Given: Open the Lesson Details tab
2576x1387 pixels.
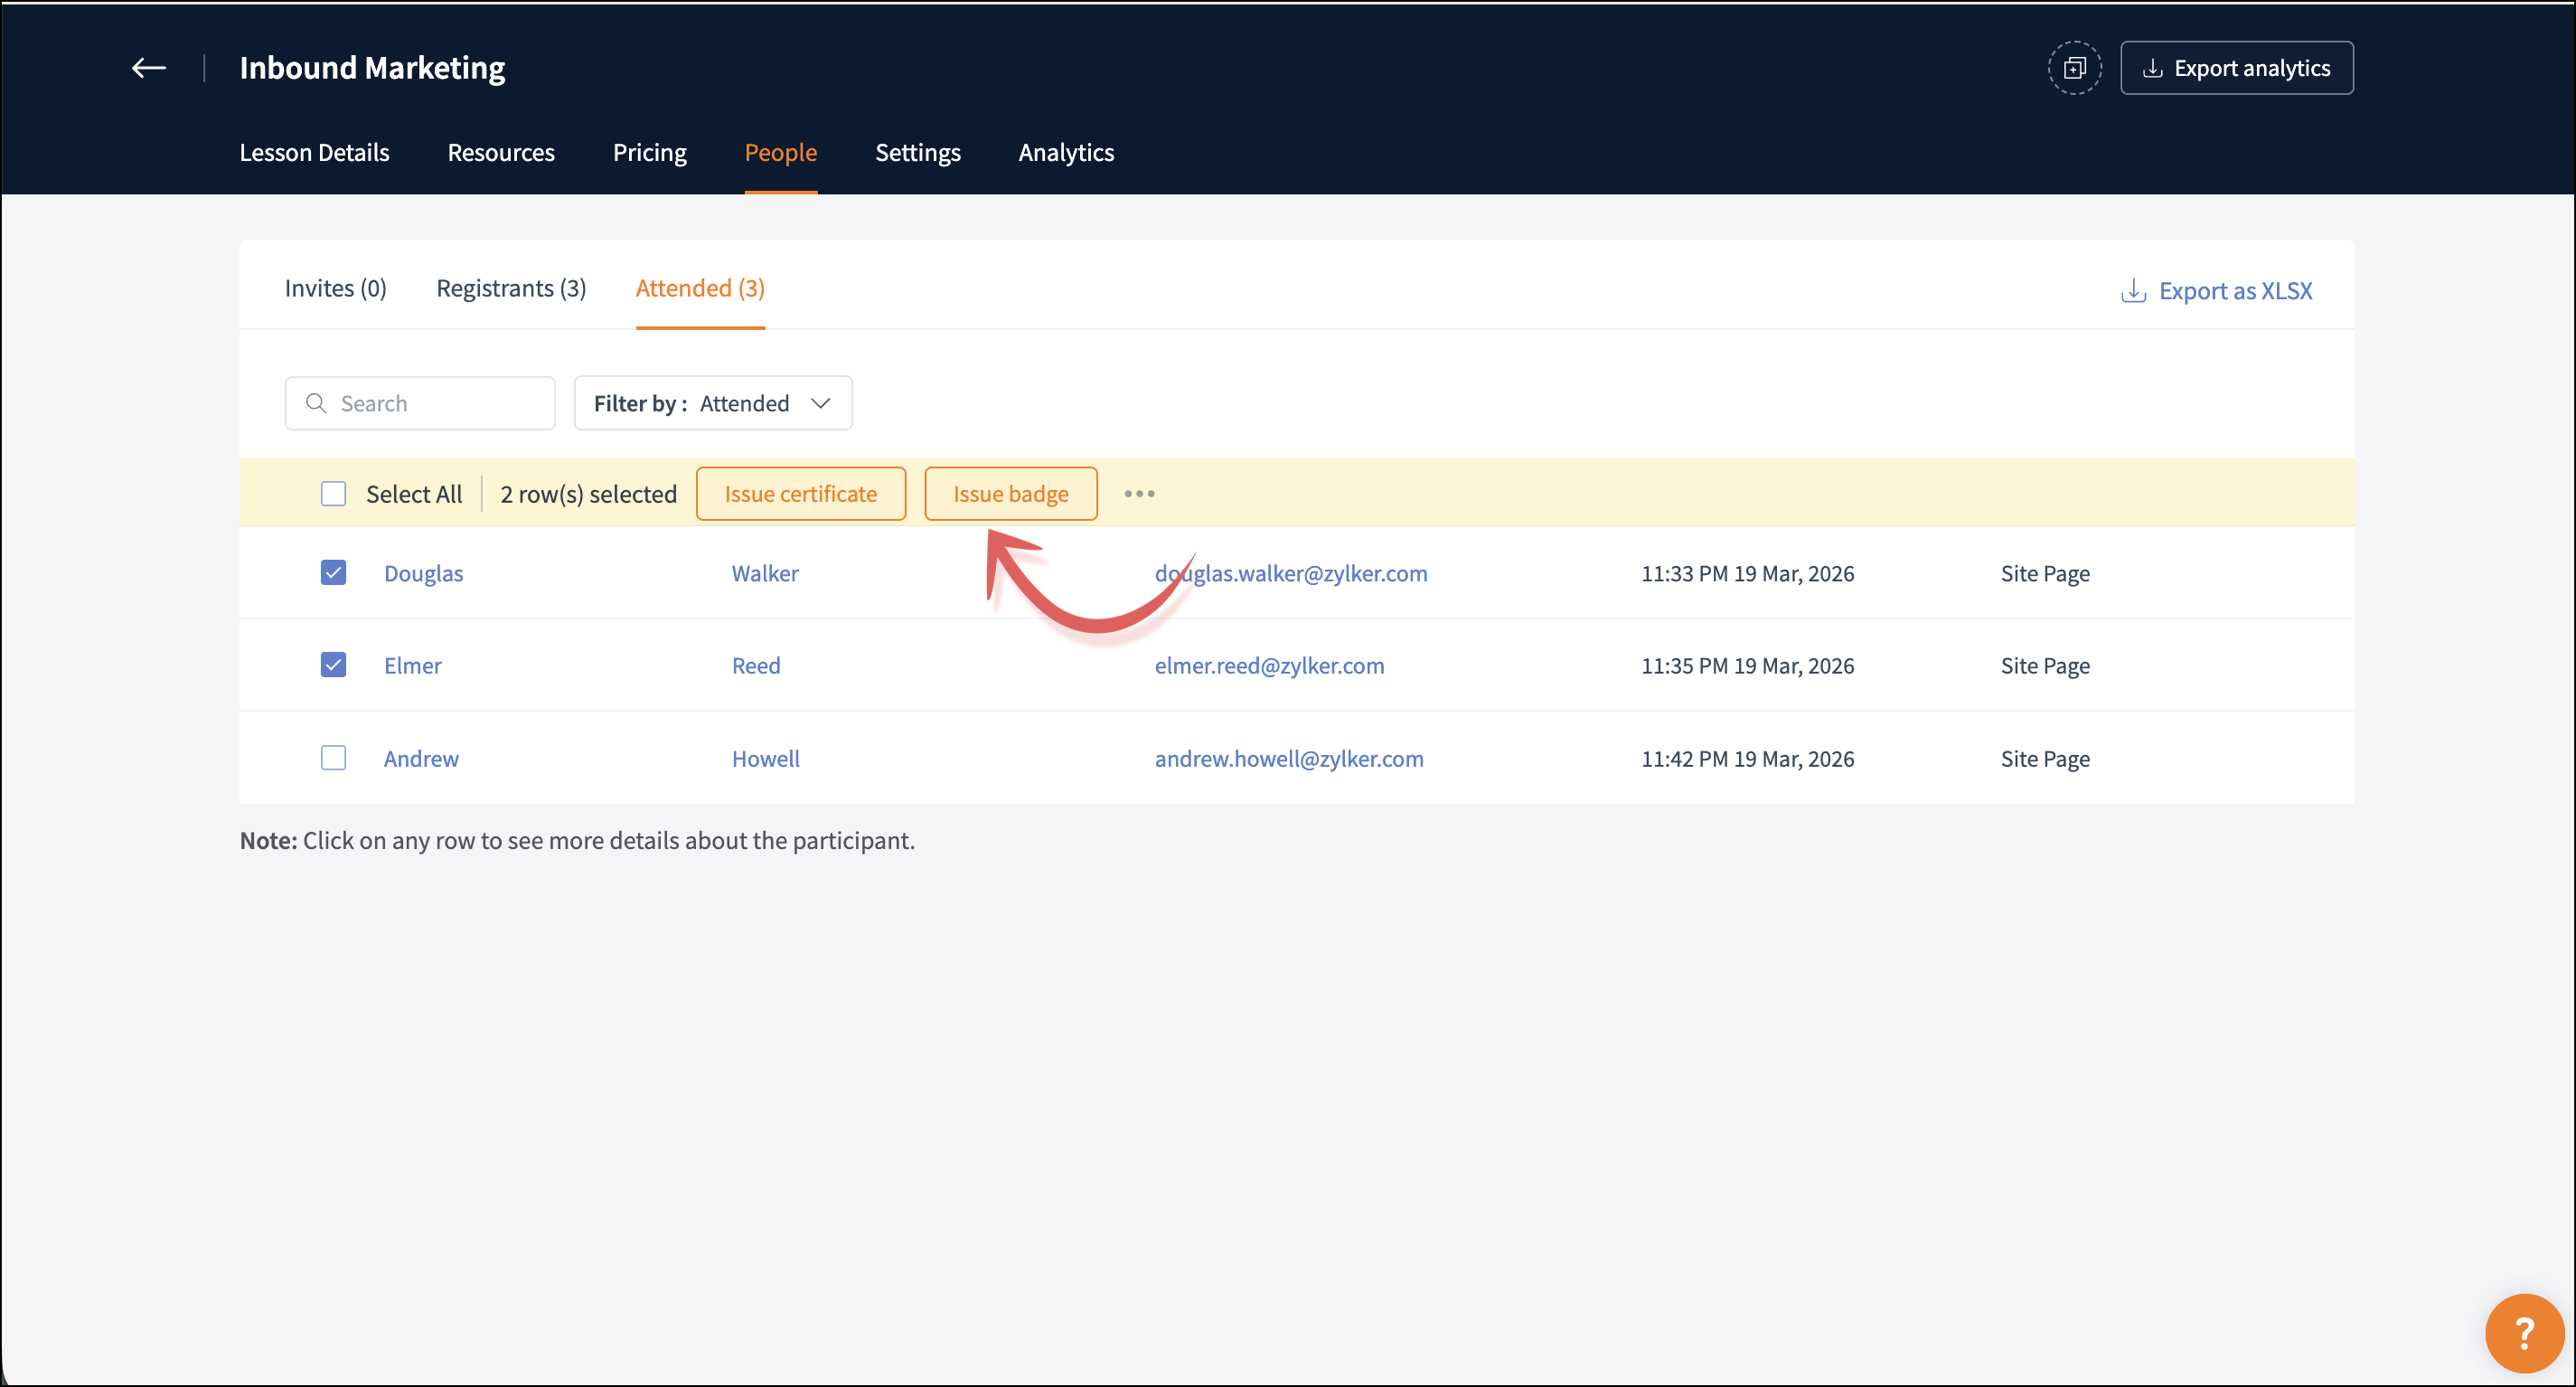Looking at the screenshot, I should pyautogui.click(x=314, y=152).
